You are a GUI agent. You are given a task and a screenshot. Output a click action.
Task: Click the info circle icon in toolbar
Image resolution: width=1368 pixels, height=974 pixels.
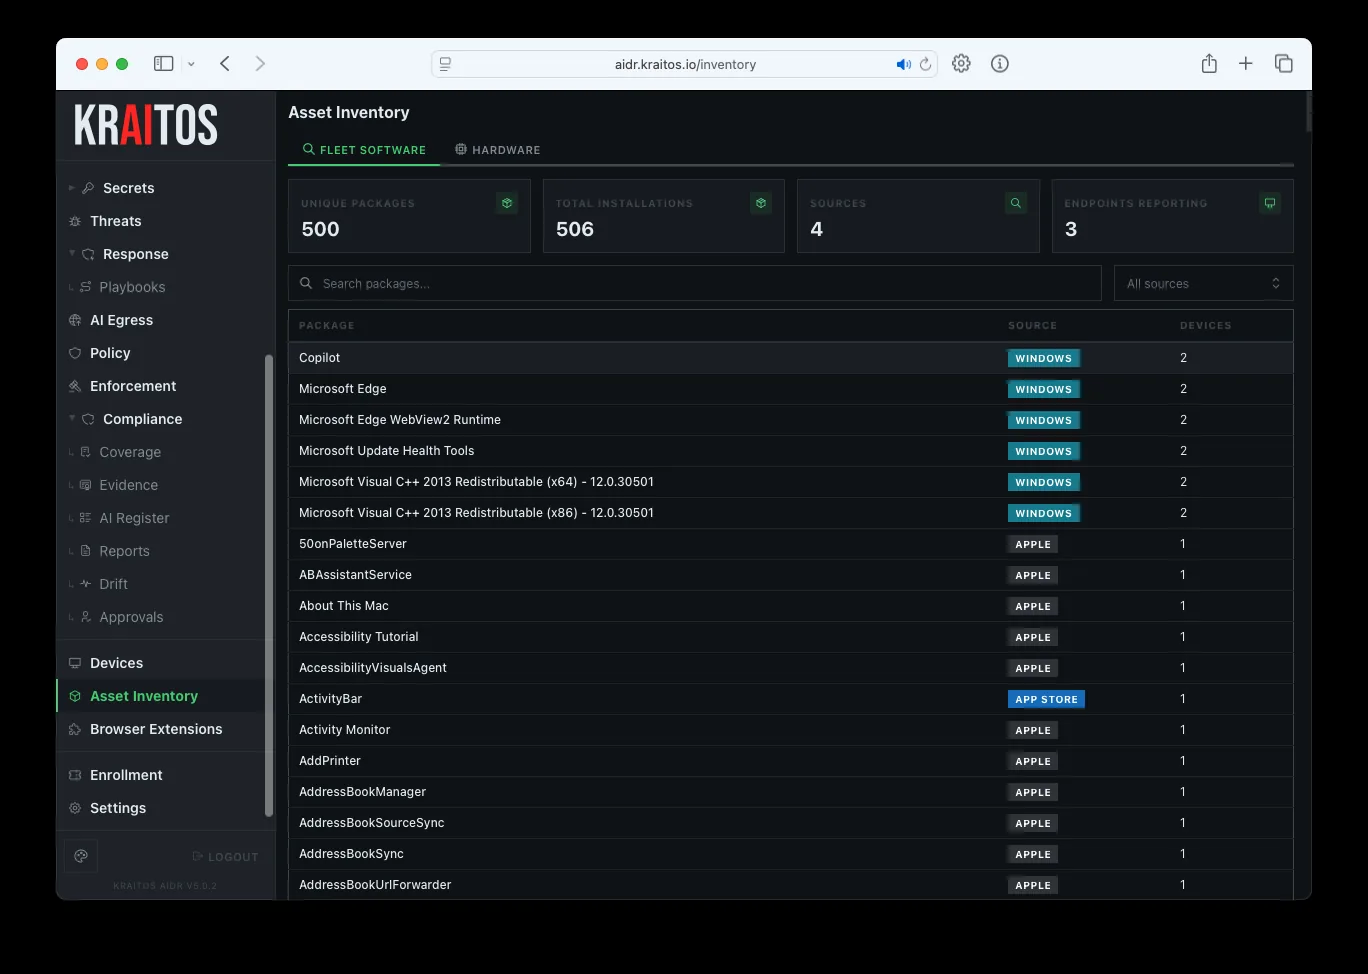[1000, 64]
